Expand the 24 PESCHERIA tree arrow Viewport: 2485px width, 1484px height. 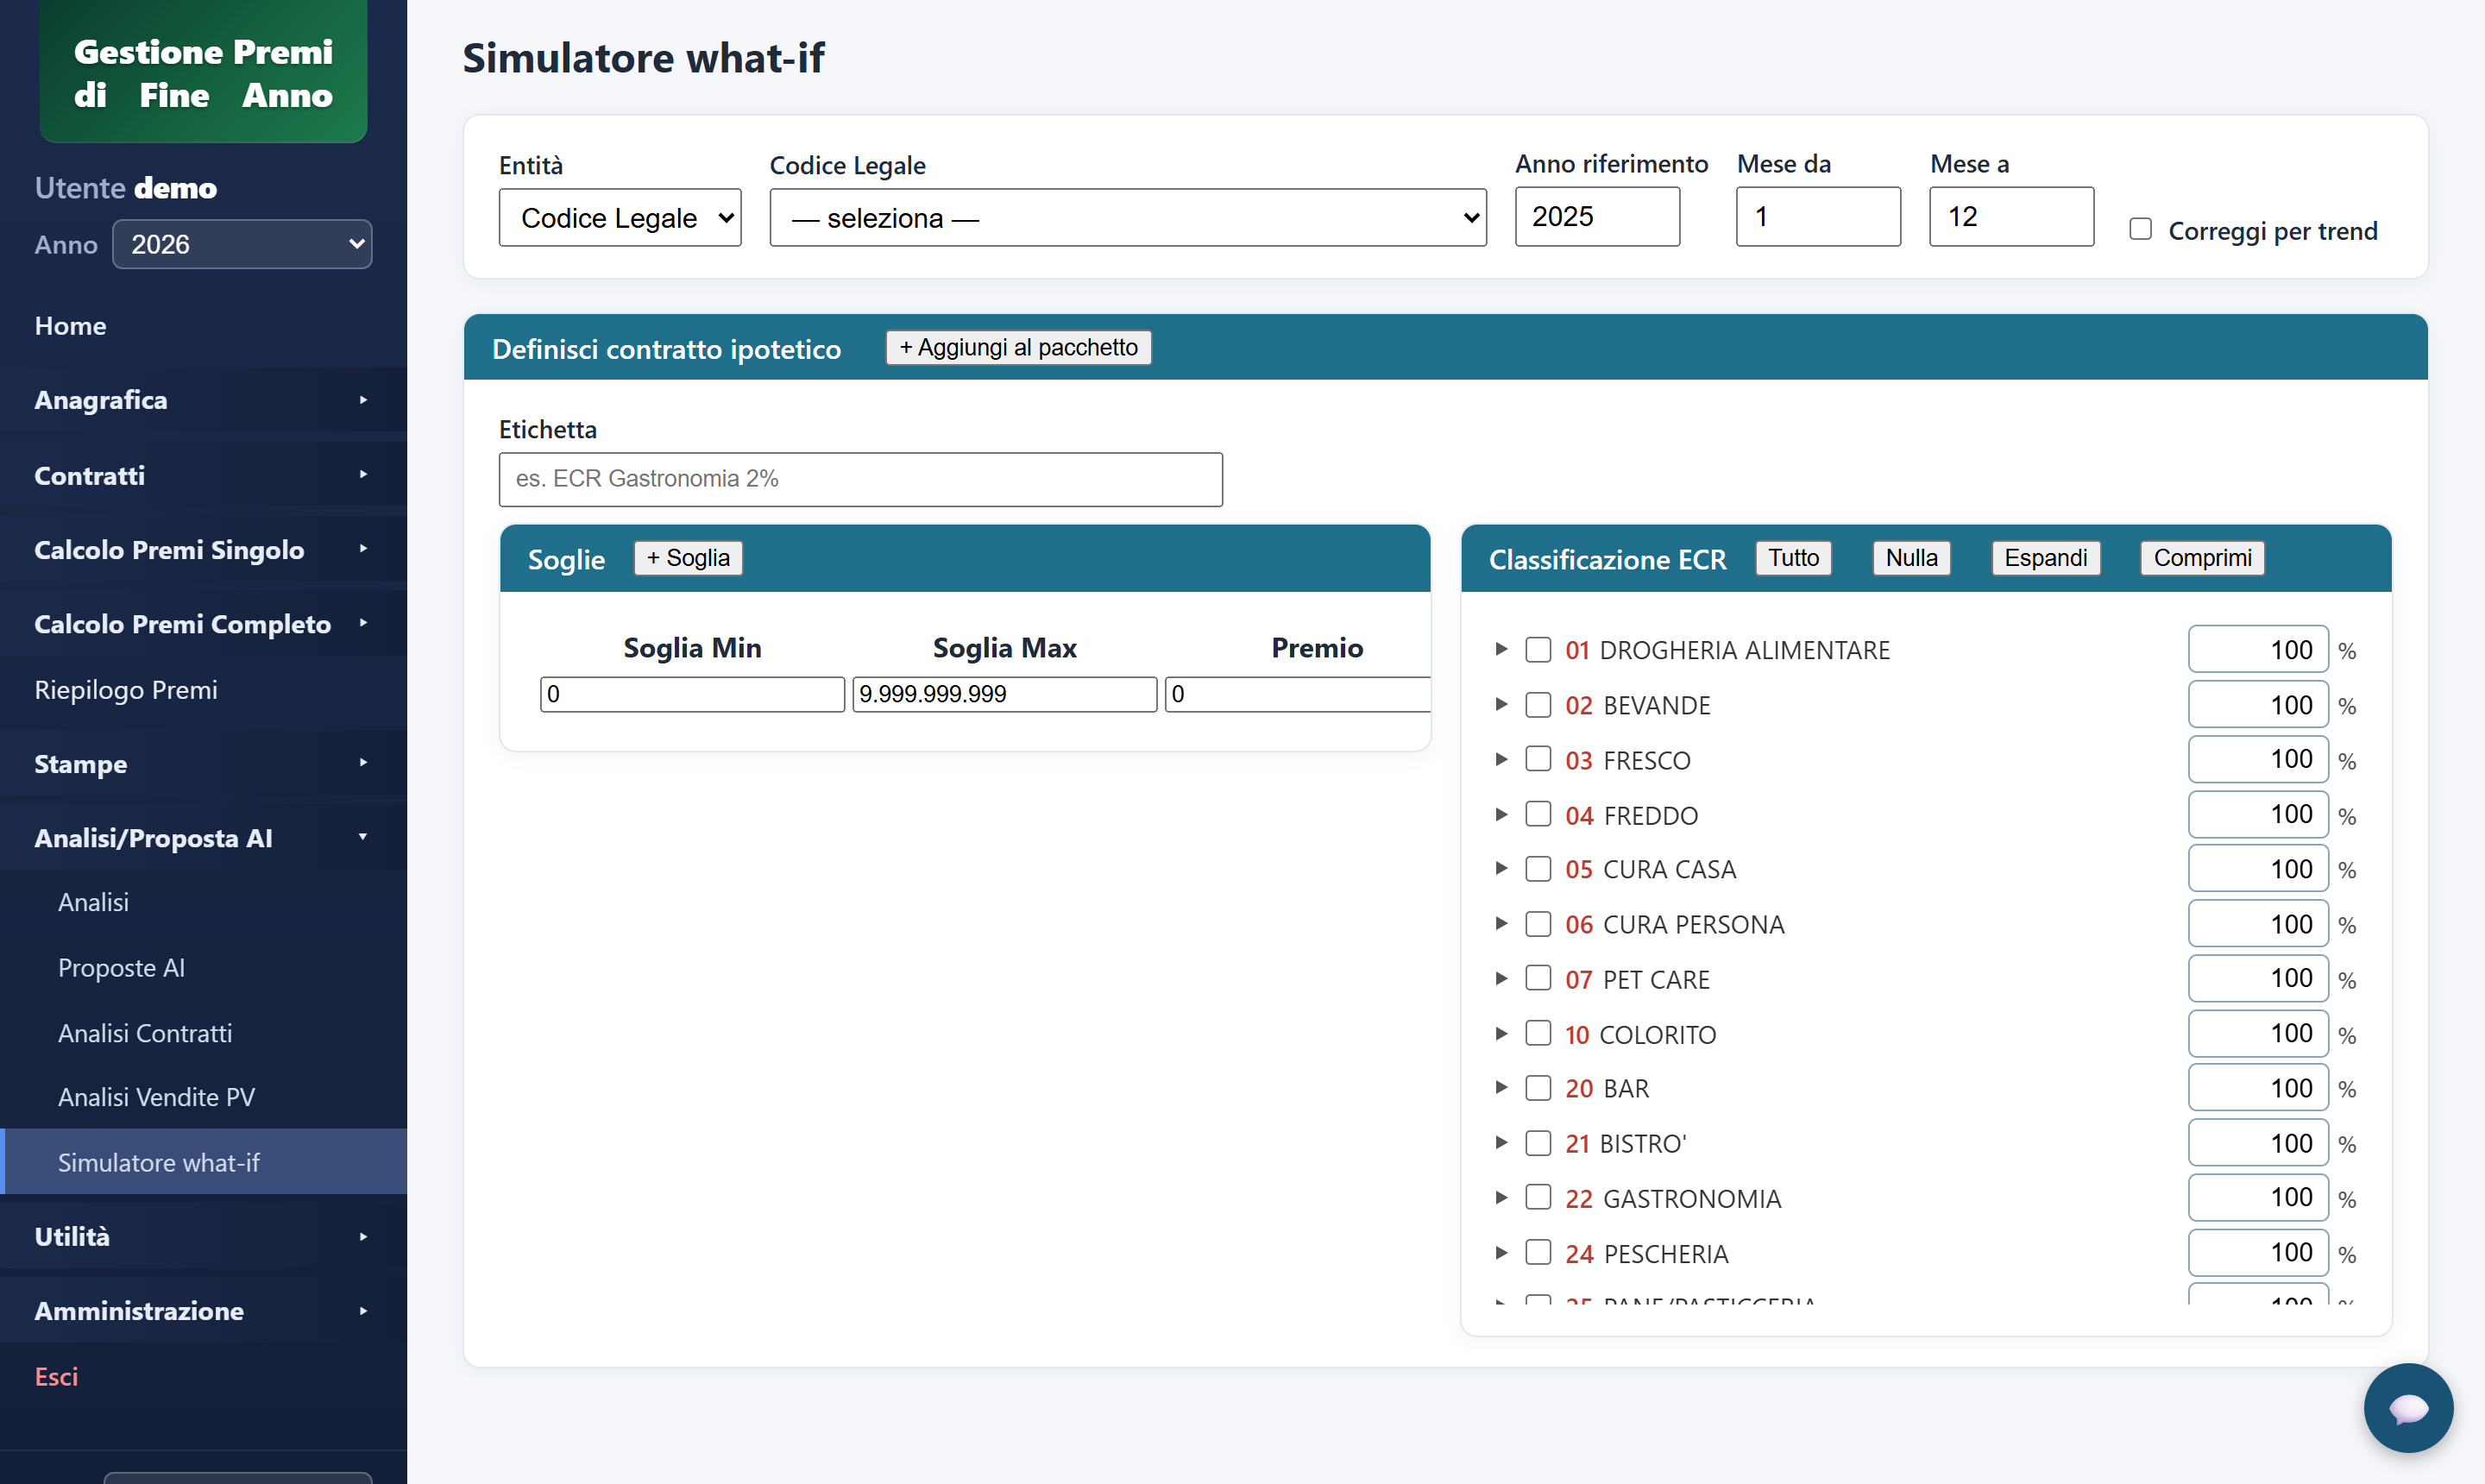click(x=1500, y=1252)
